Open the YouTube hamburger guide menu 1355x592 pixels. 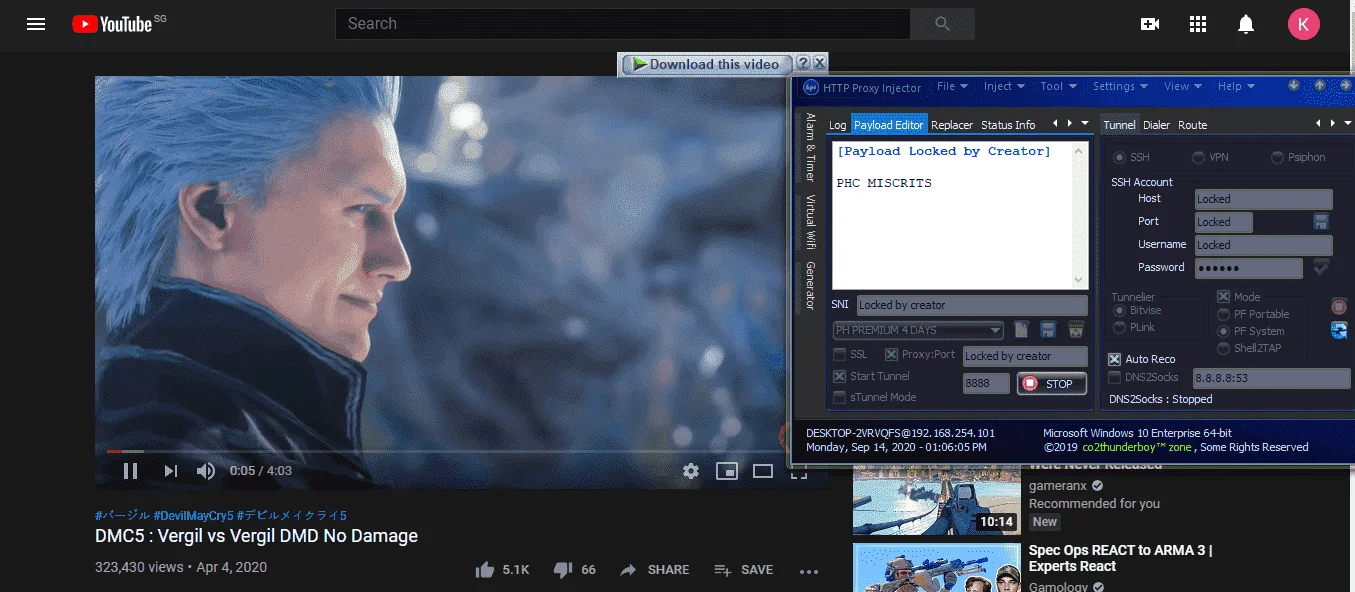(x=36, y=24)
